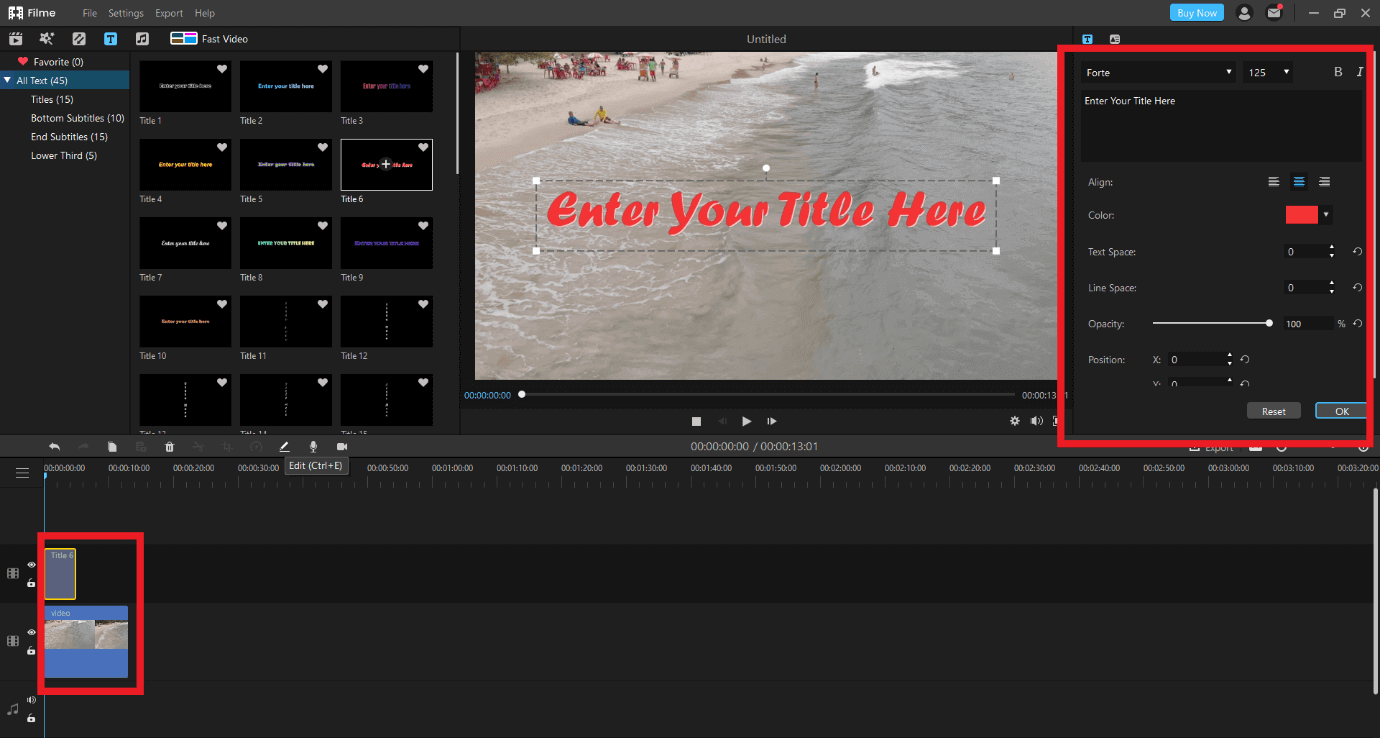
Task: Open the Effects library icon
Action: pos(46,39)
